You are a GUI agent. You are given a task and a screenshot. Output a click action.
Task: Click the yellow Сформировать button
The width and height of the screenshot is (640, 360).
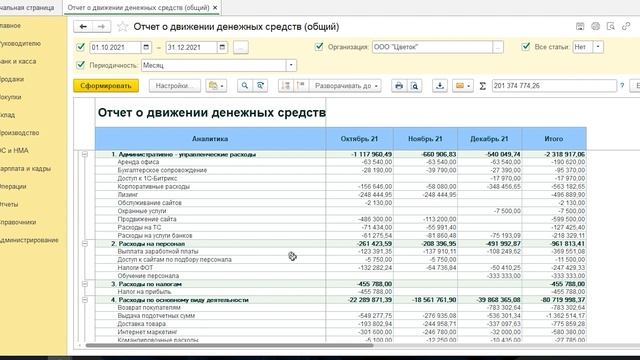106,86
